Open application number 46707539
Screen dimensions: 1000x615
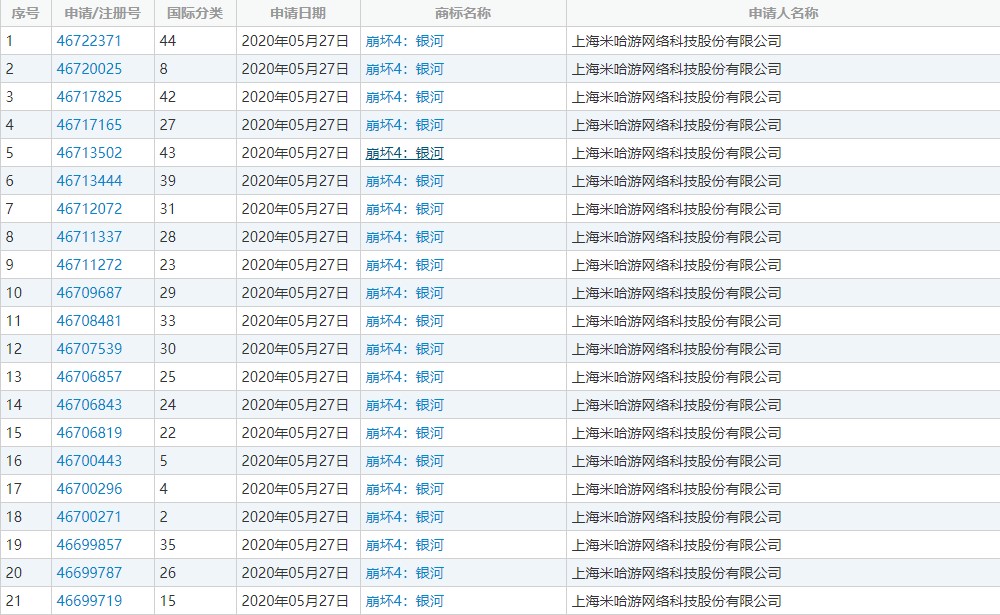click(89, 349)
